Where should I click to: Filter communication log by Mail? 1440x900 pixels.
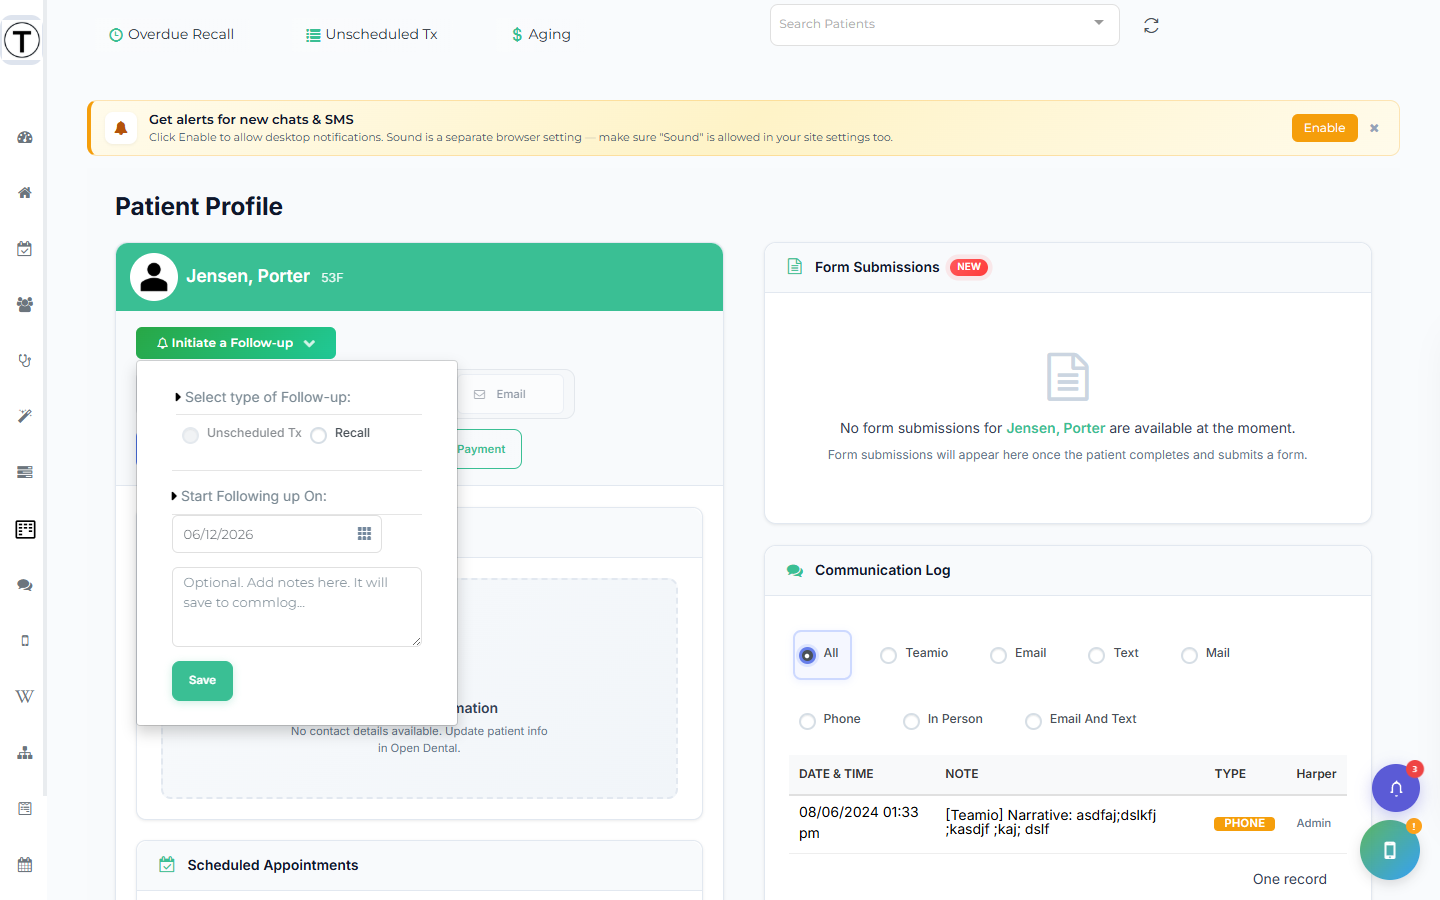(x=1189, y=655)
